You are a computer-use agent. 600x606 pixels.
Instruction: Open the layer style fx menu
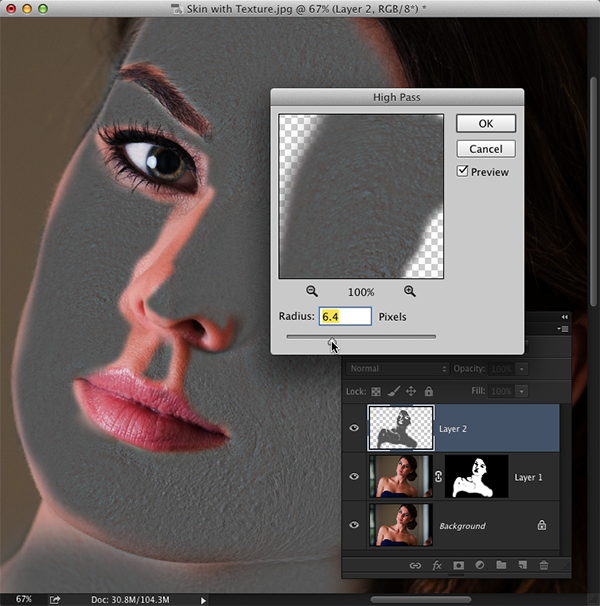(x=437, y=565)
